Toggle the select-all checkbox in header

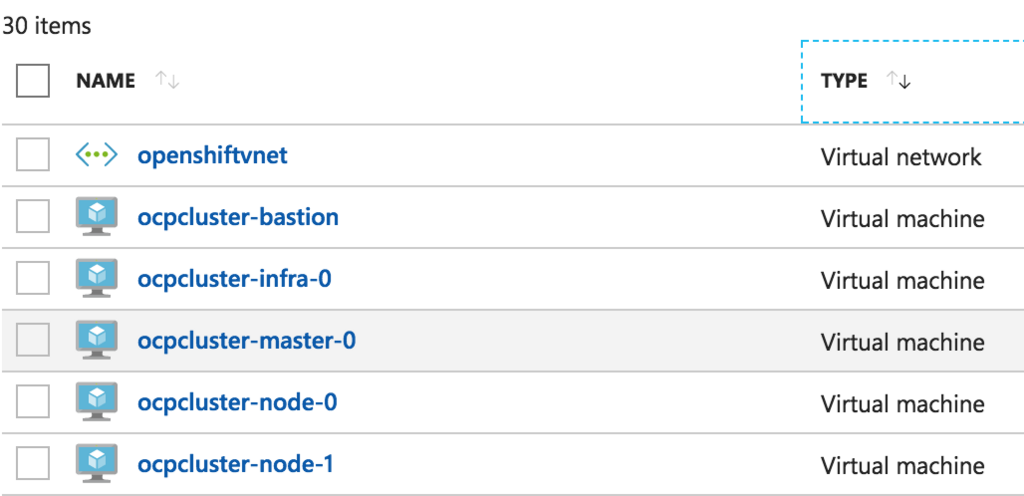(x=33, y=81)
